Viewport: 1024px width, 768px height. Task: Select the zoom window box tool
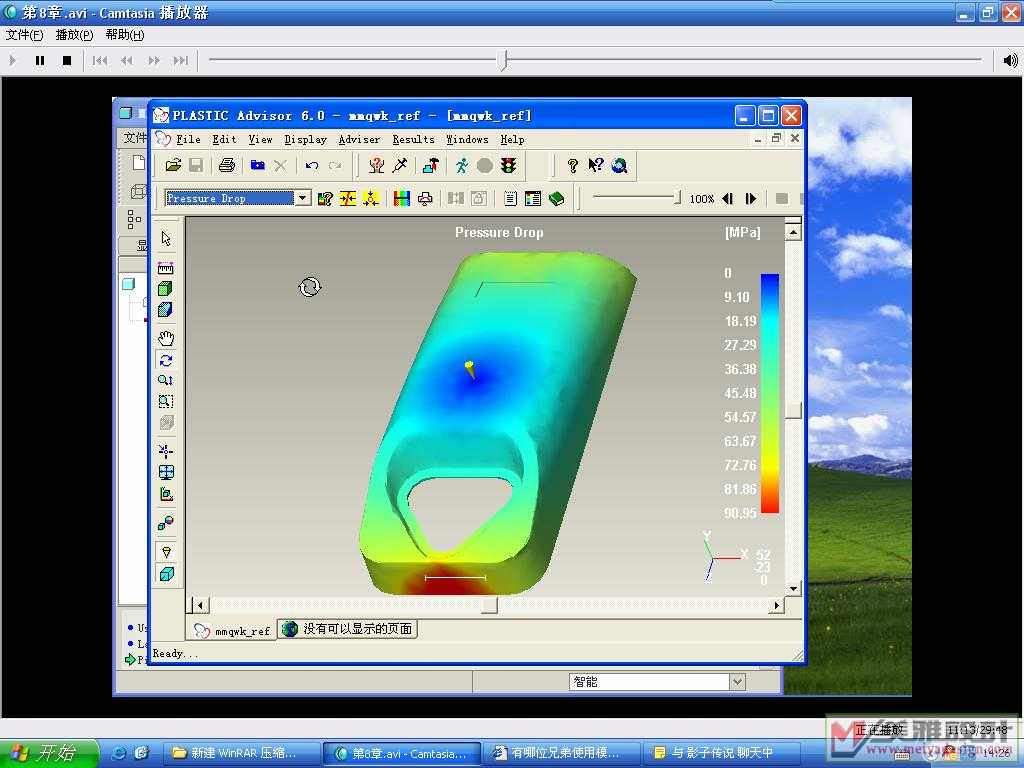click(x=166, y=401)
